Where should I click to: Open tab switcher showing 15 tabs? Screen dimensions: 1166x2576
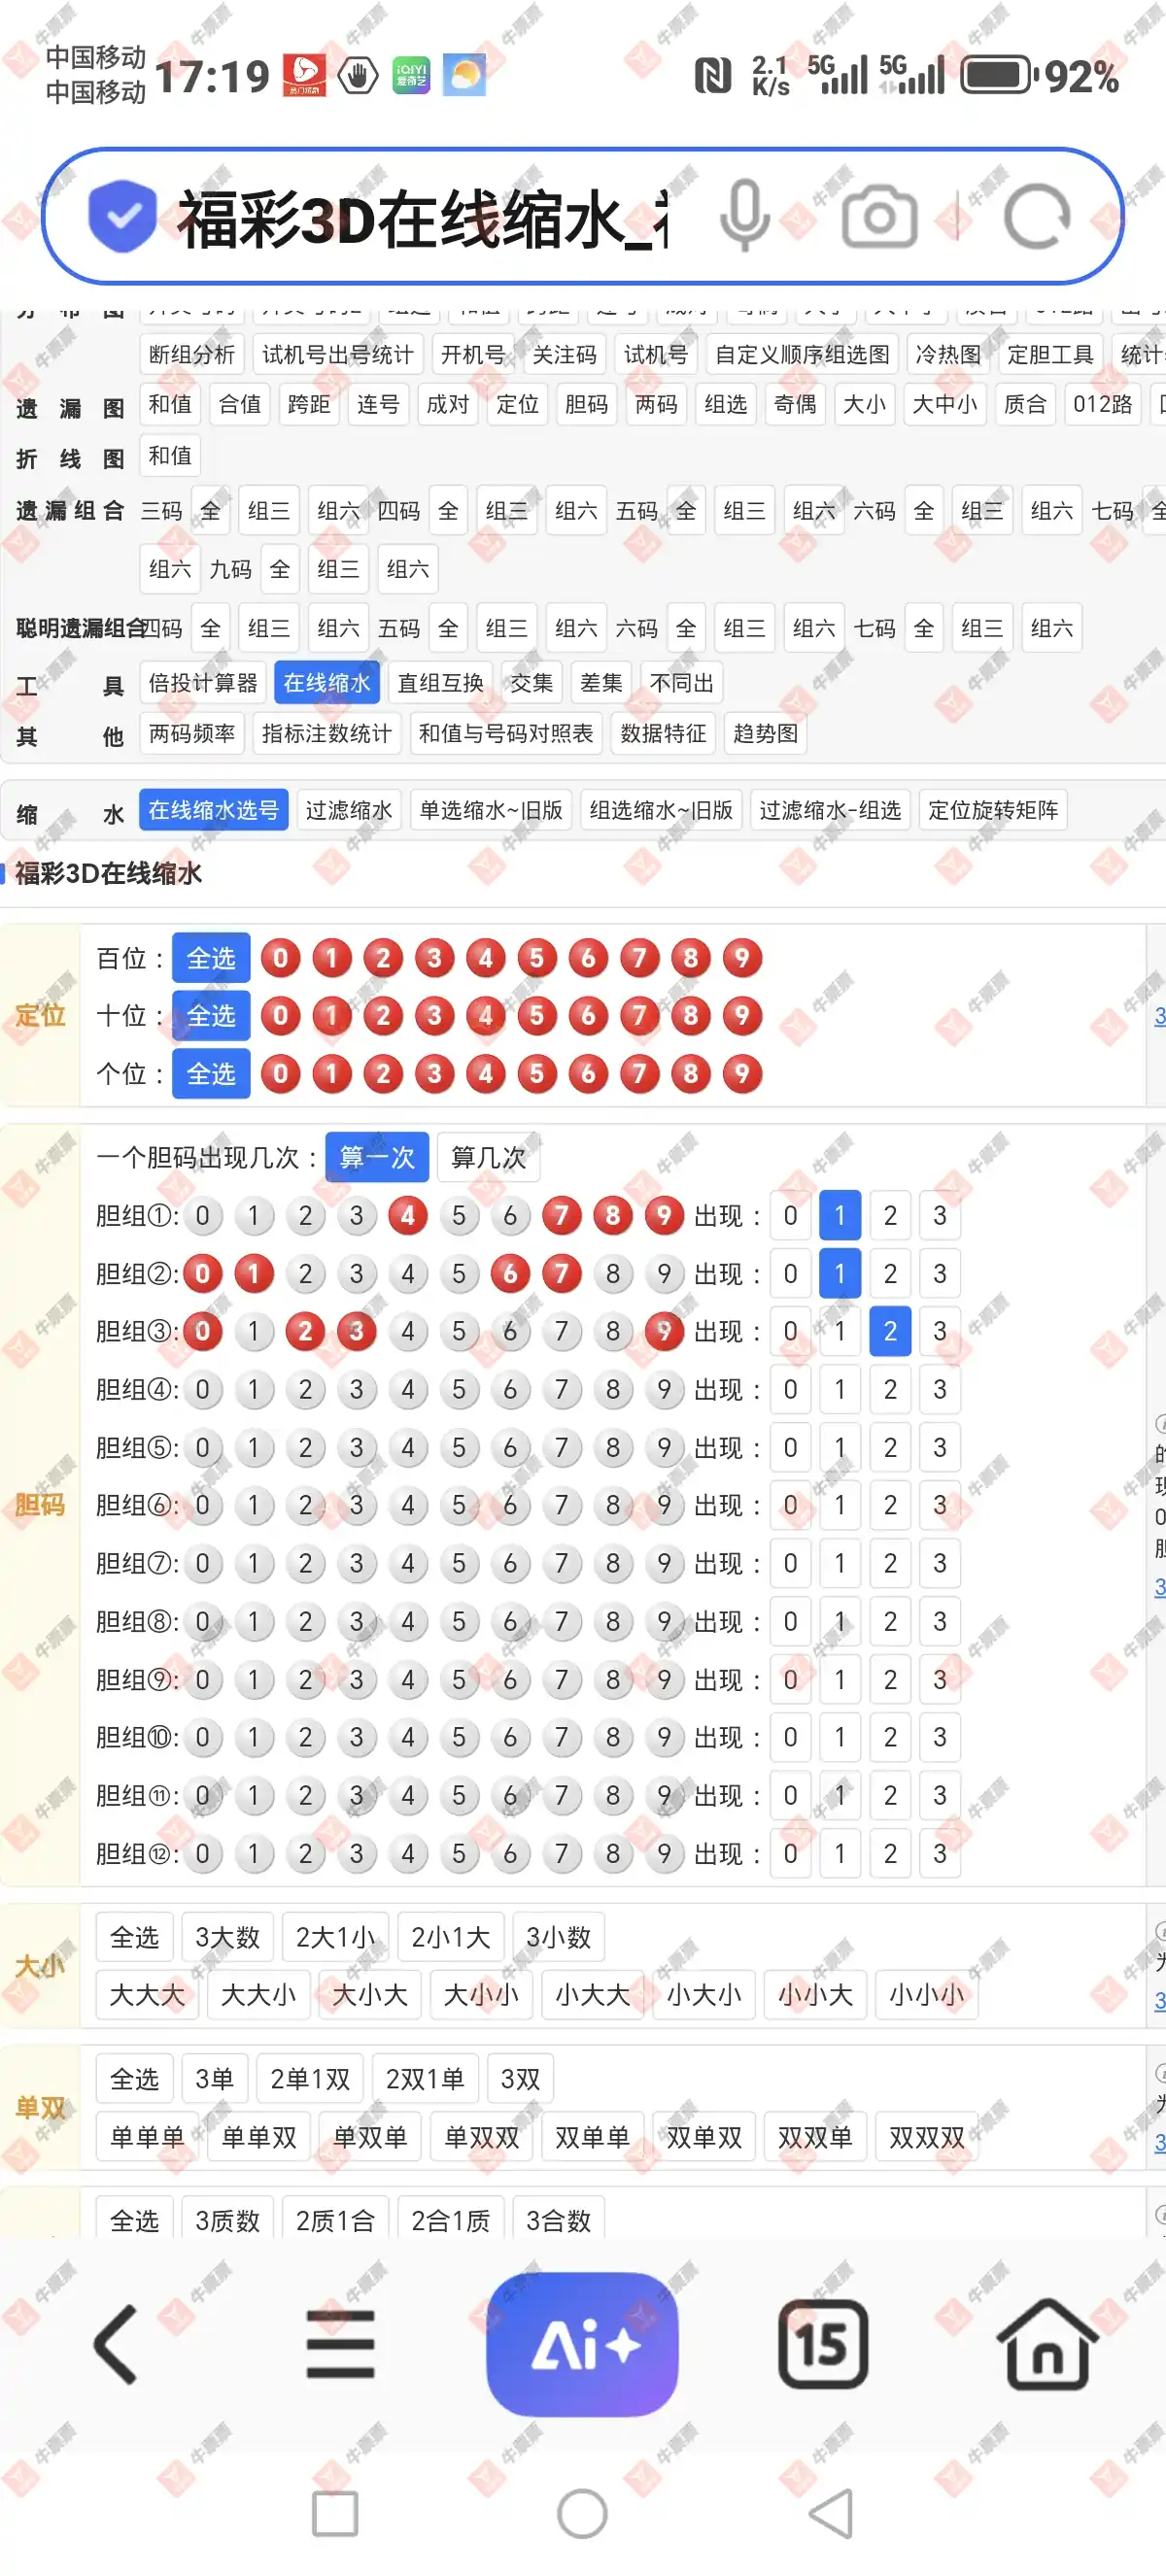tap(822, 2344)
